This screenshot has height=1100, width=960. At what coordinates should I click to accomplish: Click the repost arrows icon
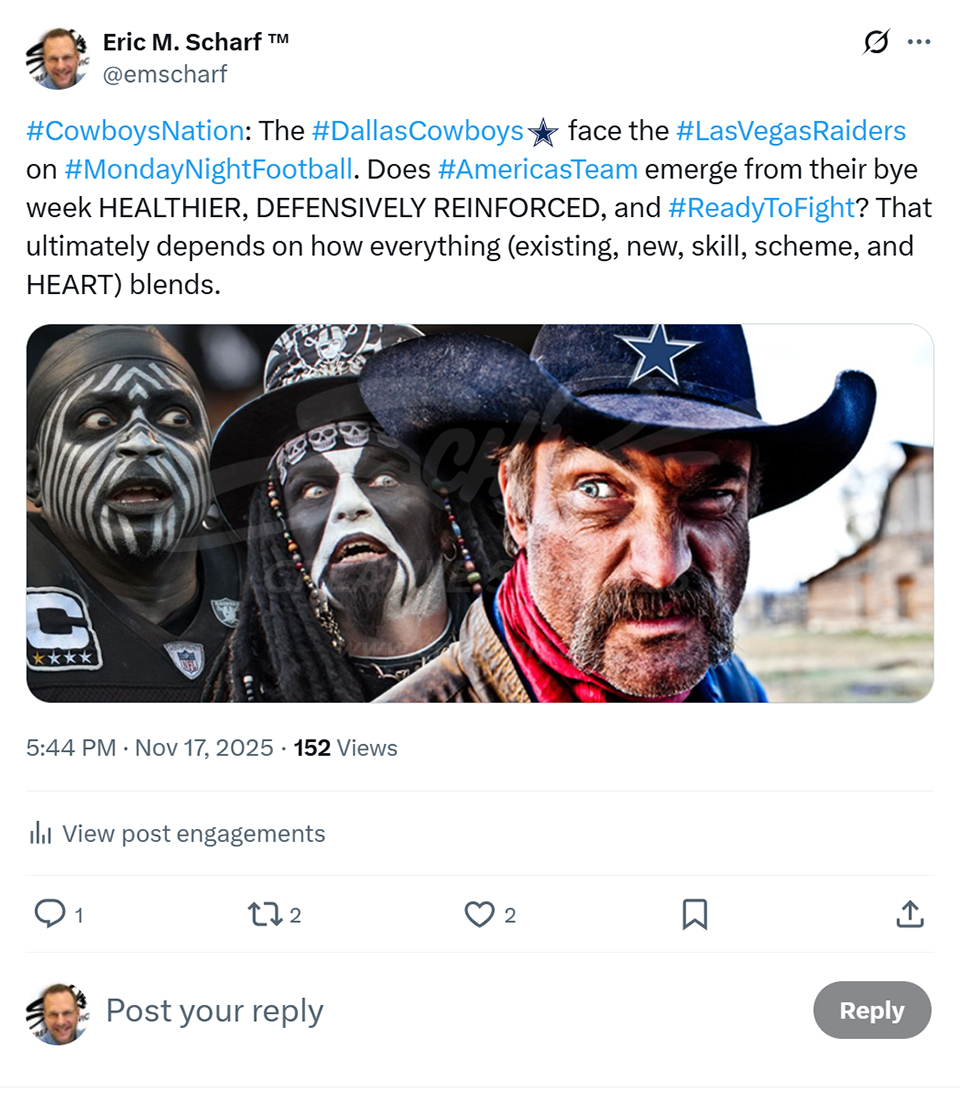point(264,913)
